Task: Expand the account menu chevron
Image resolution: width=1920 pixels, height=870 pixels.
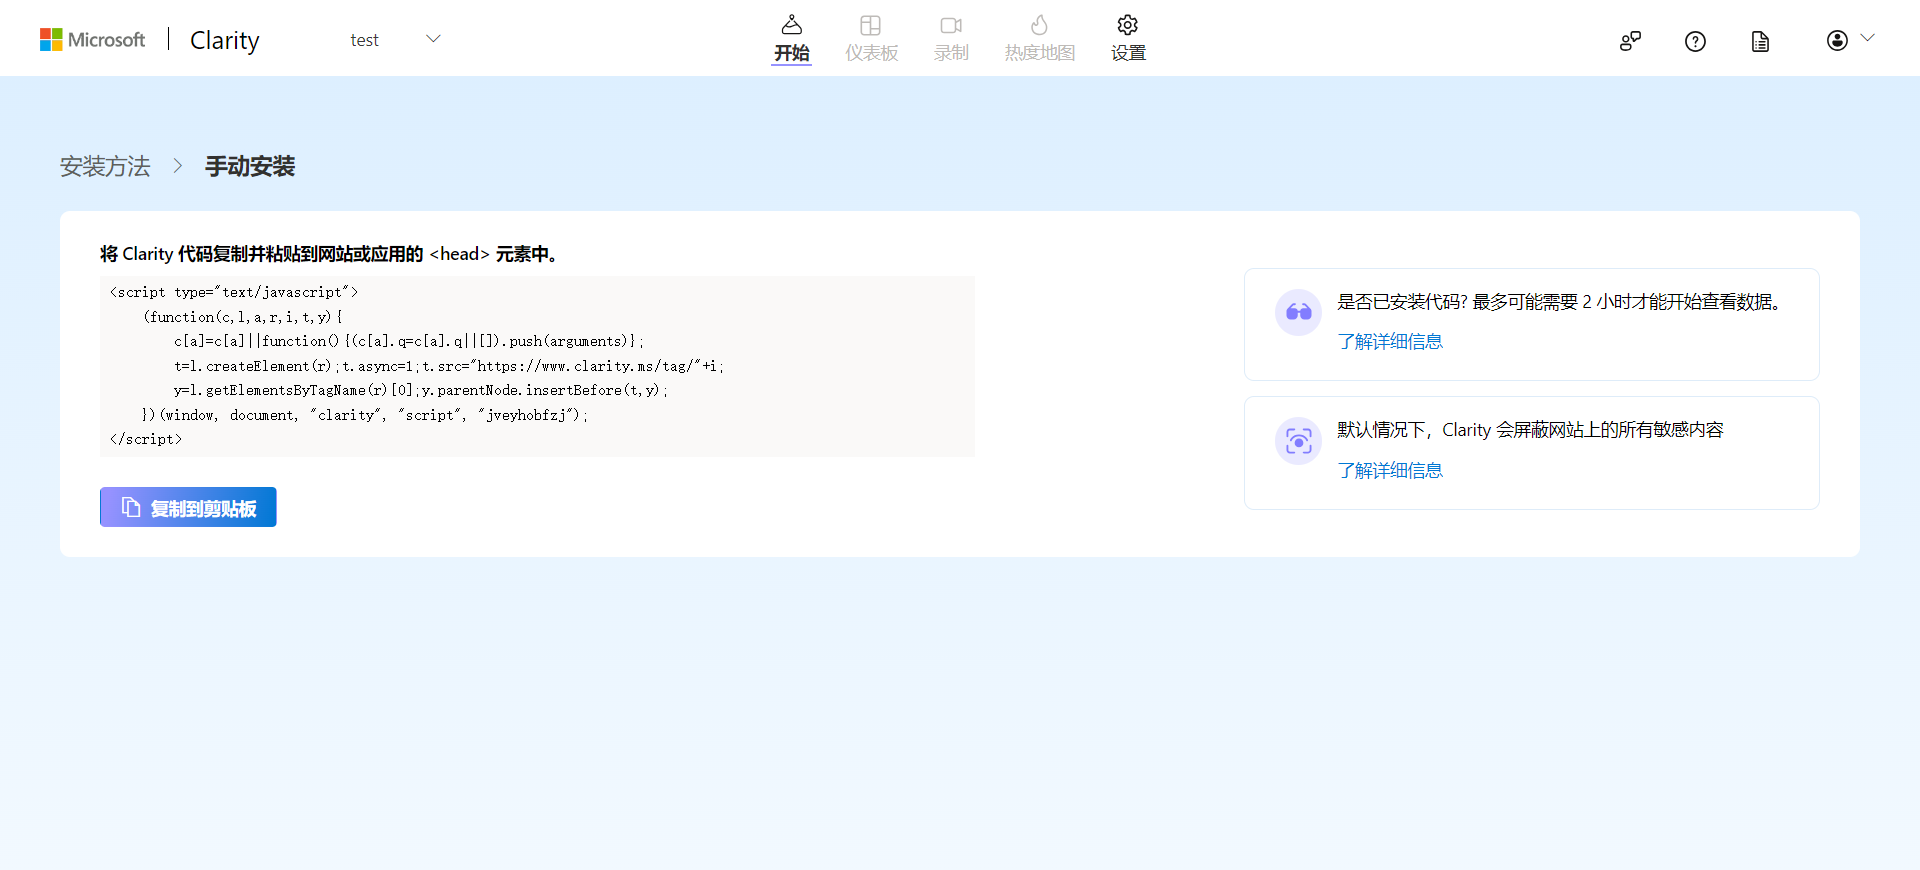Action: coord(1867,38)
